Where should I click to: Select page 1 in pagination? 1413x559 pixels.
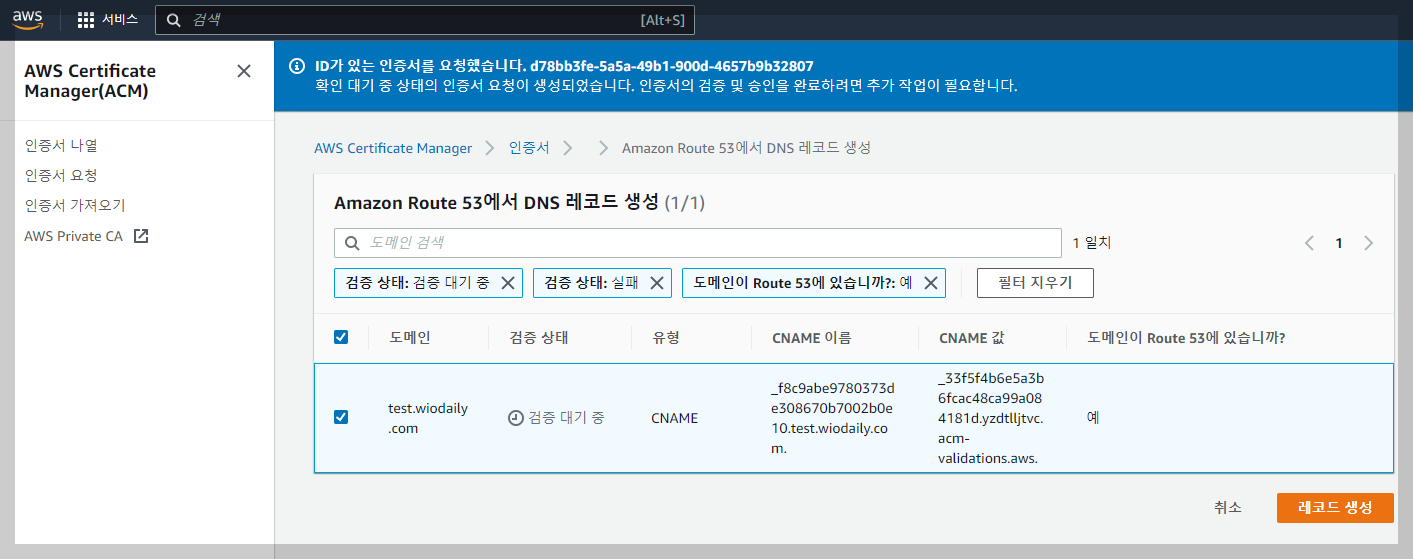[x=1339, y=243]
